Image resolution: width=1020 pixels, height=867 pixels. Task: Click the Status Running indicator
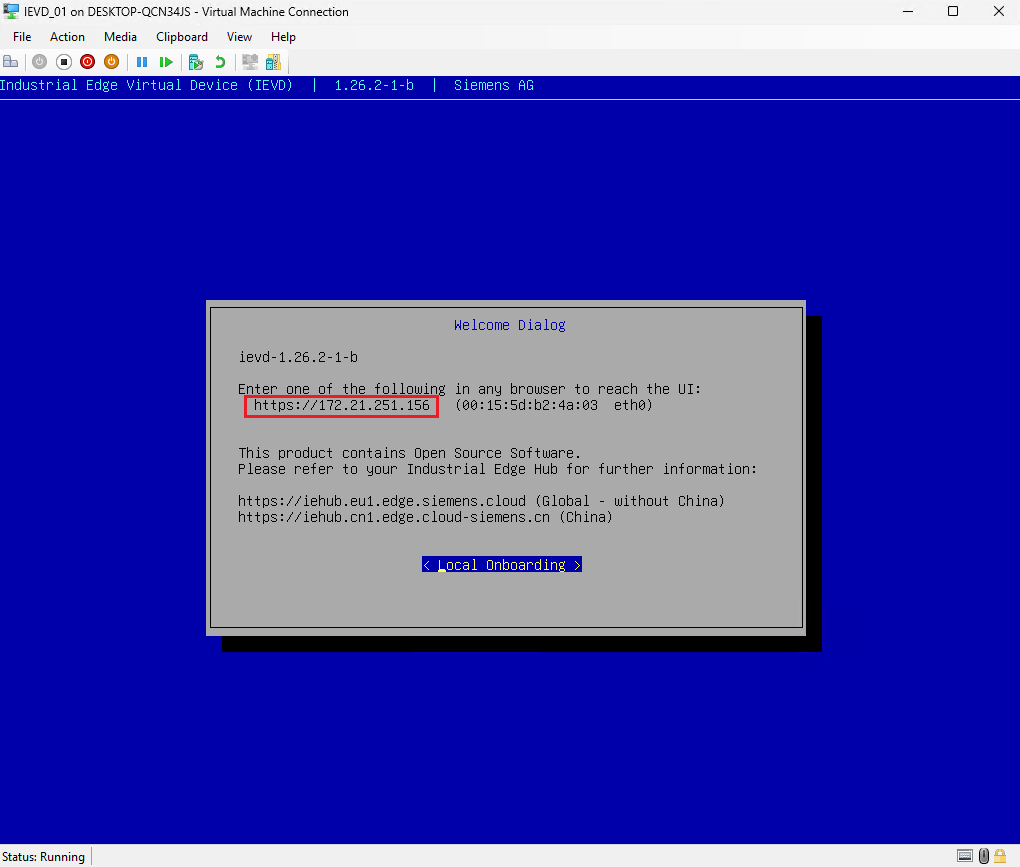[x=43, y=857]
